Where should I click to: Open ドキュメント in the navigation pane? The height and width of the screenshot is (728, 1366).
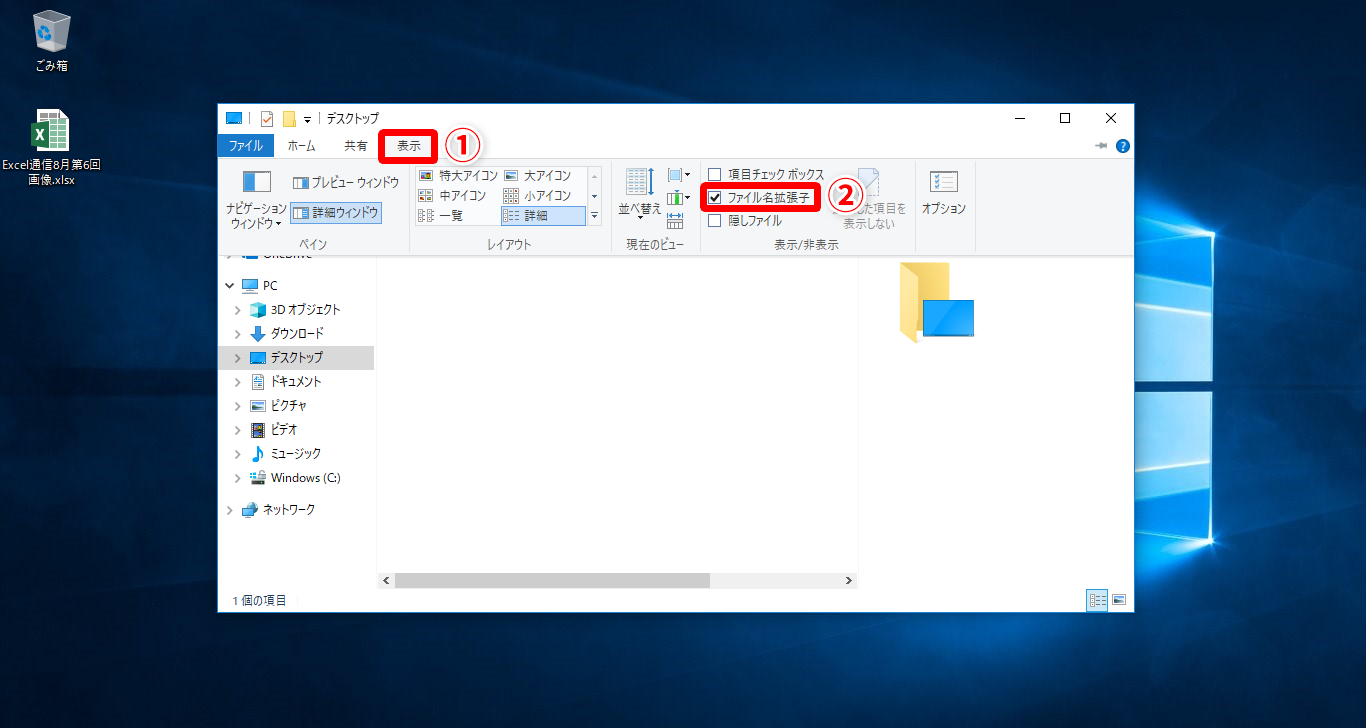[x=286, y=381]
